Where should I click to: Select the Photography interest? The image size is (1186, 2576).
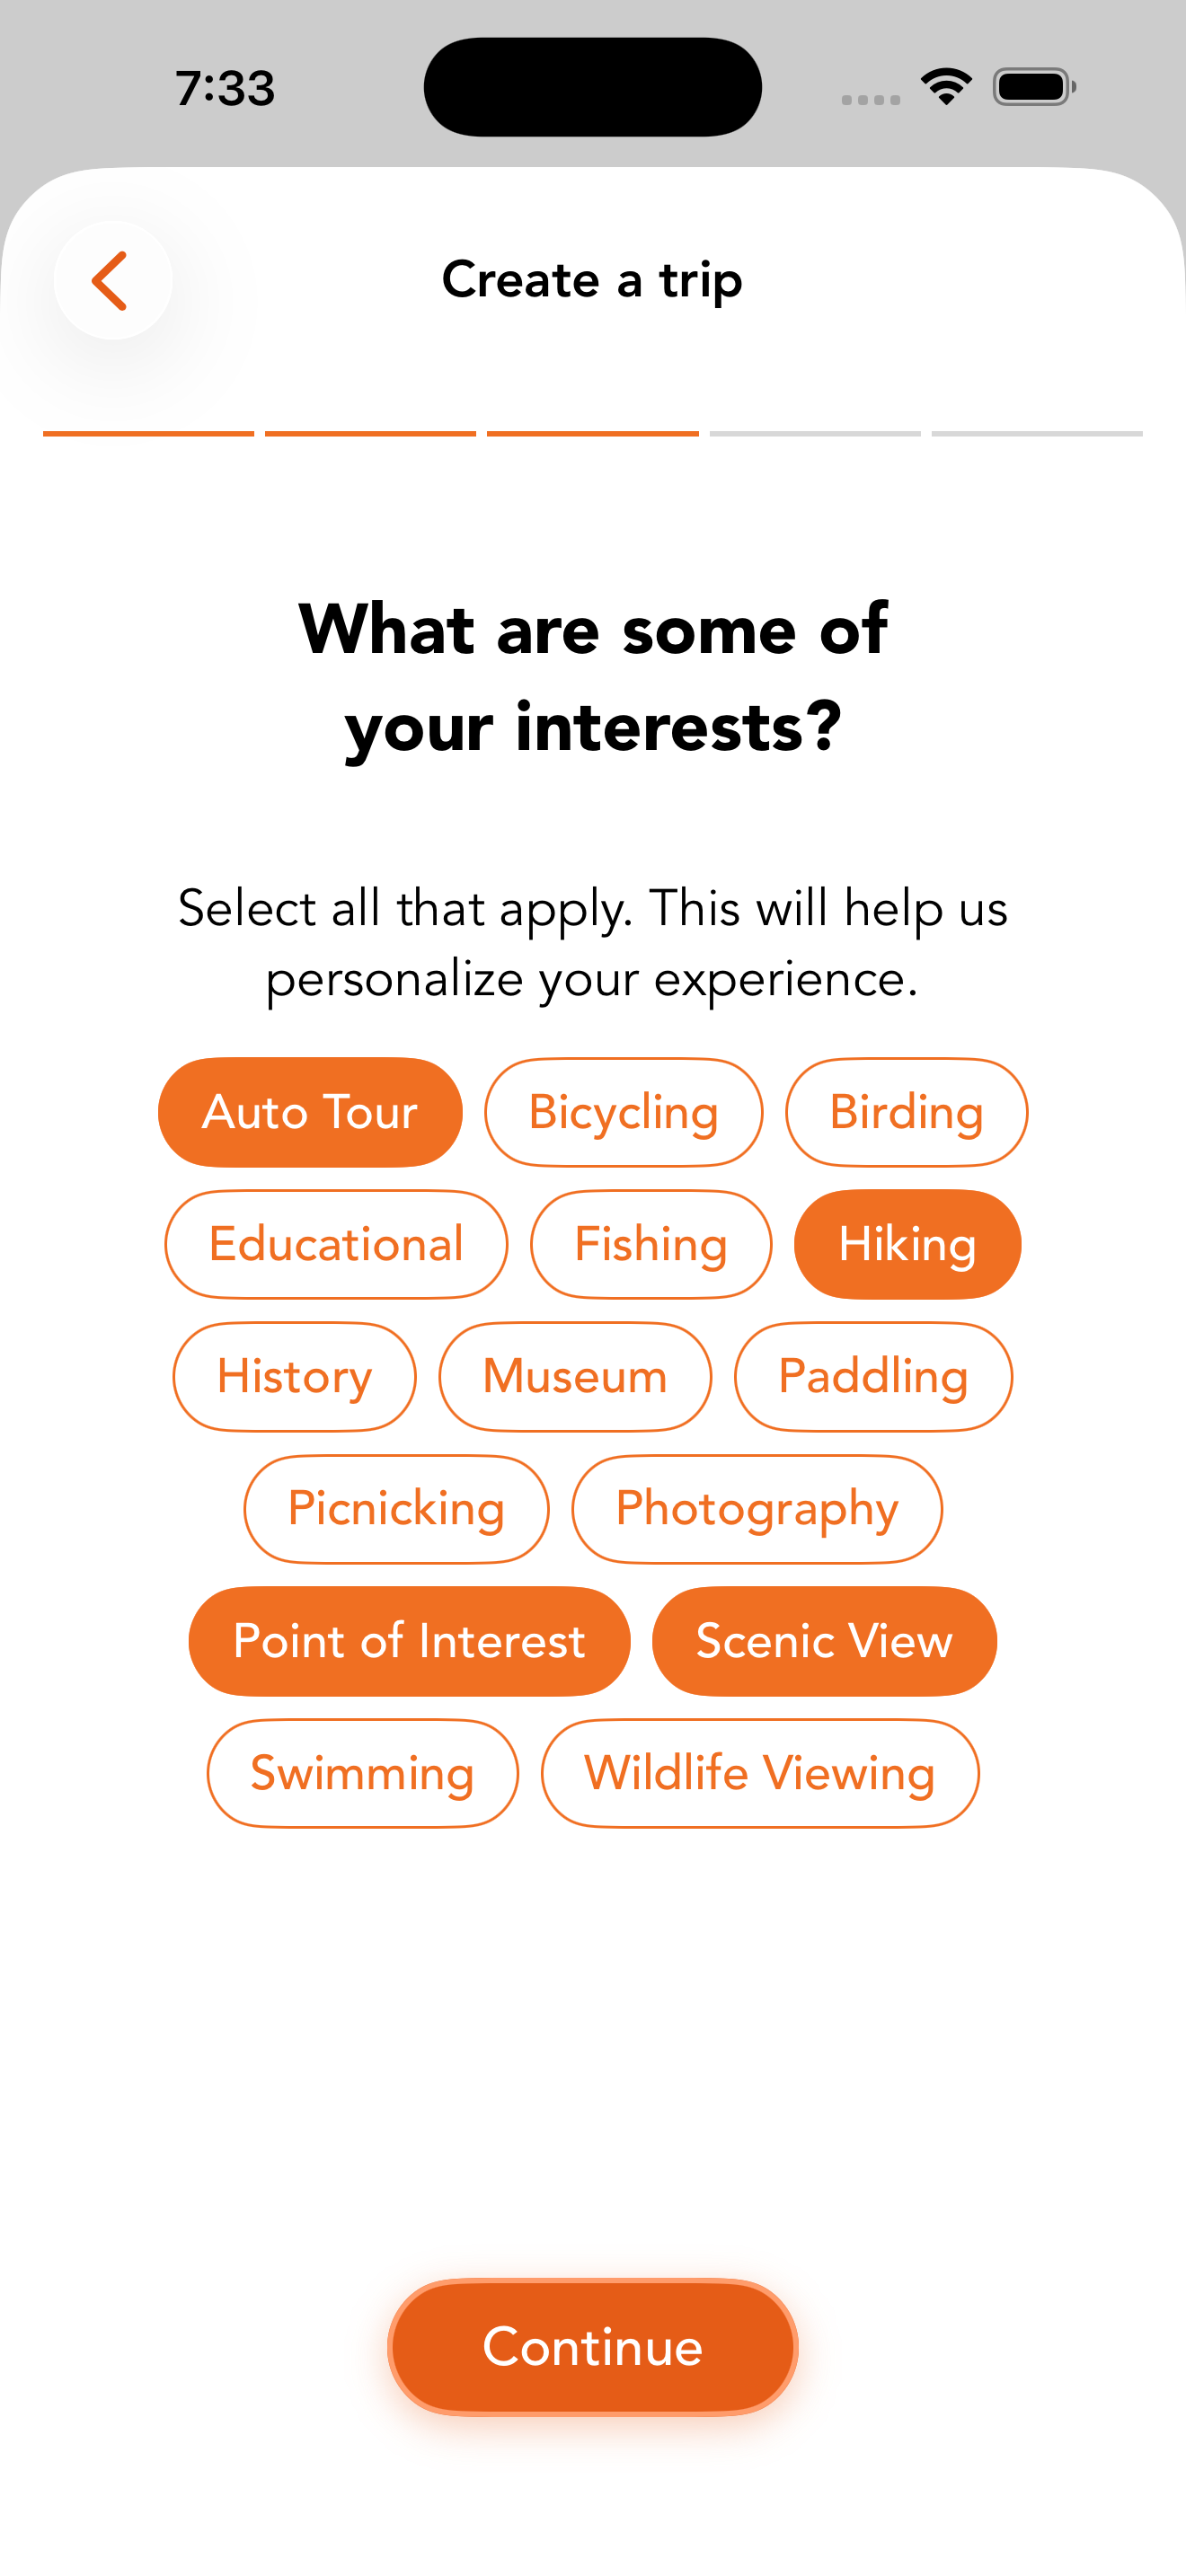point(757,1508)
